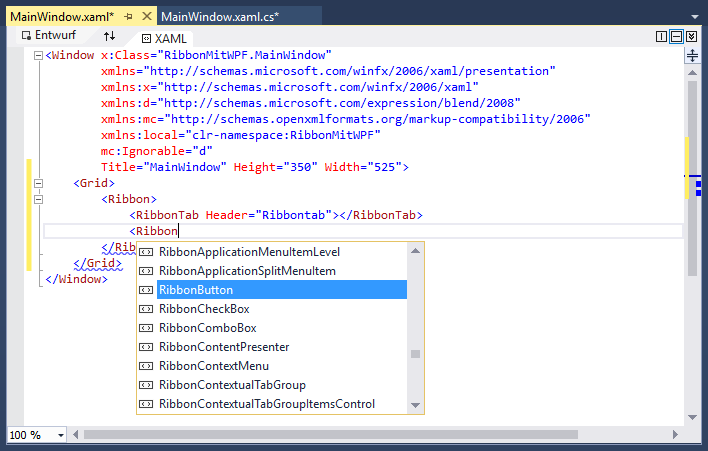Click the editor vertical scrollbar thumb
This screenshot has height=451, width=708.
(x=692, y=178)
